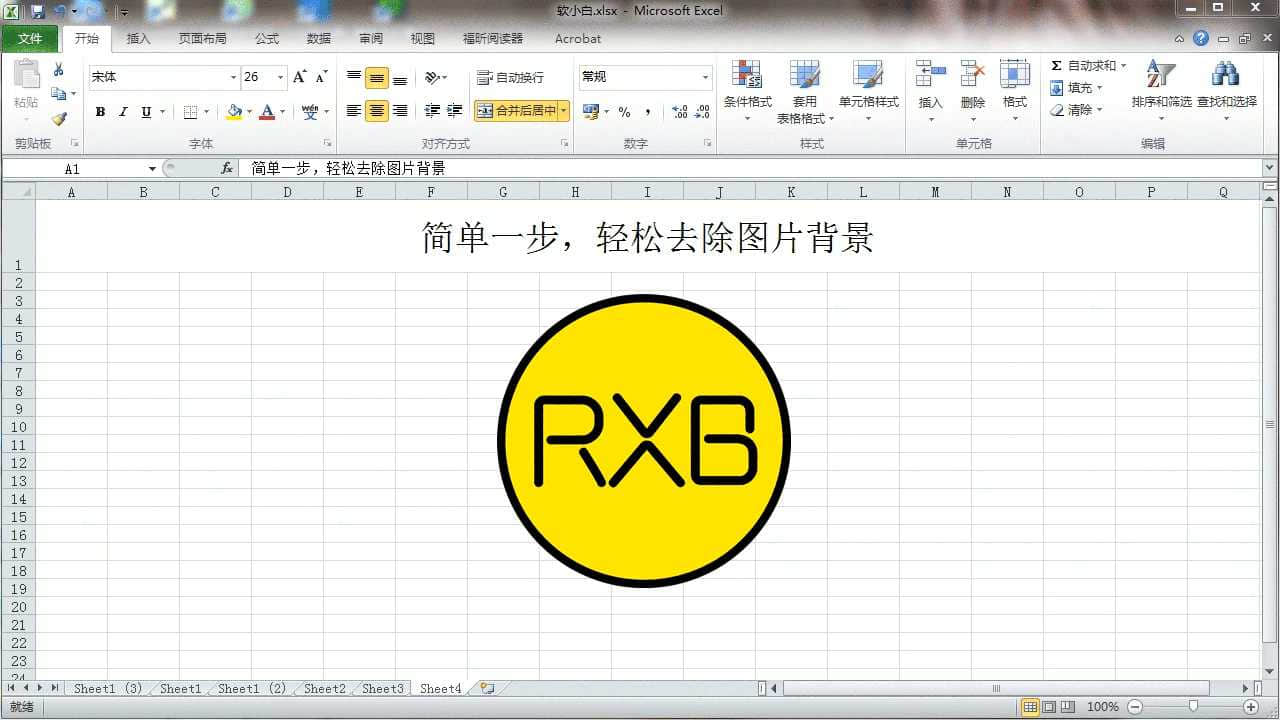Toggle align text left

click(354, 111)
